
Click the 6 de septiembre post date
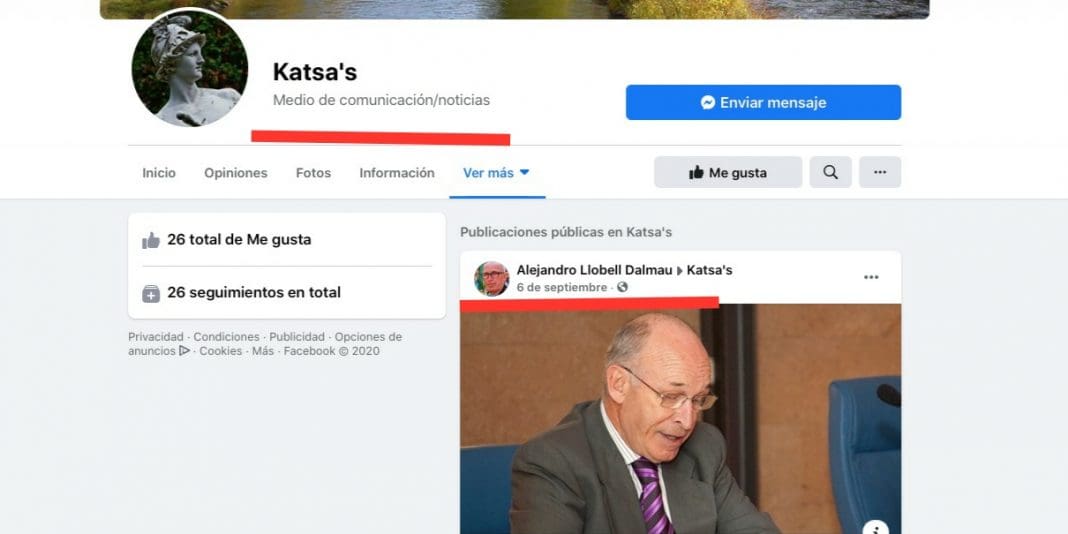562,287
